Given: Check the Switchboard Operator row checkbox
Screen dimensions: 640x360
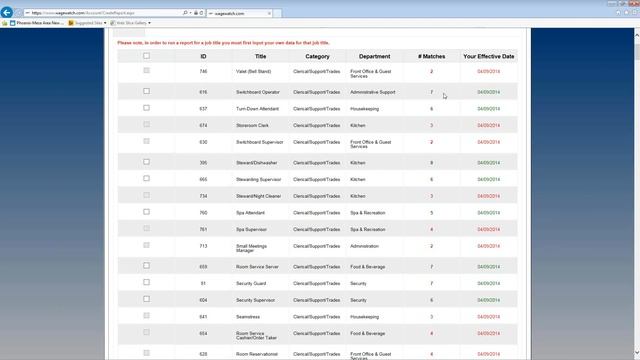Looking at the screenshot, I should tap(147, 91).
